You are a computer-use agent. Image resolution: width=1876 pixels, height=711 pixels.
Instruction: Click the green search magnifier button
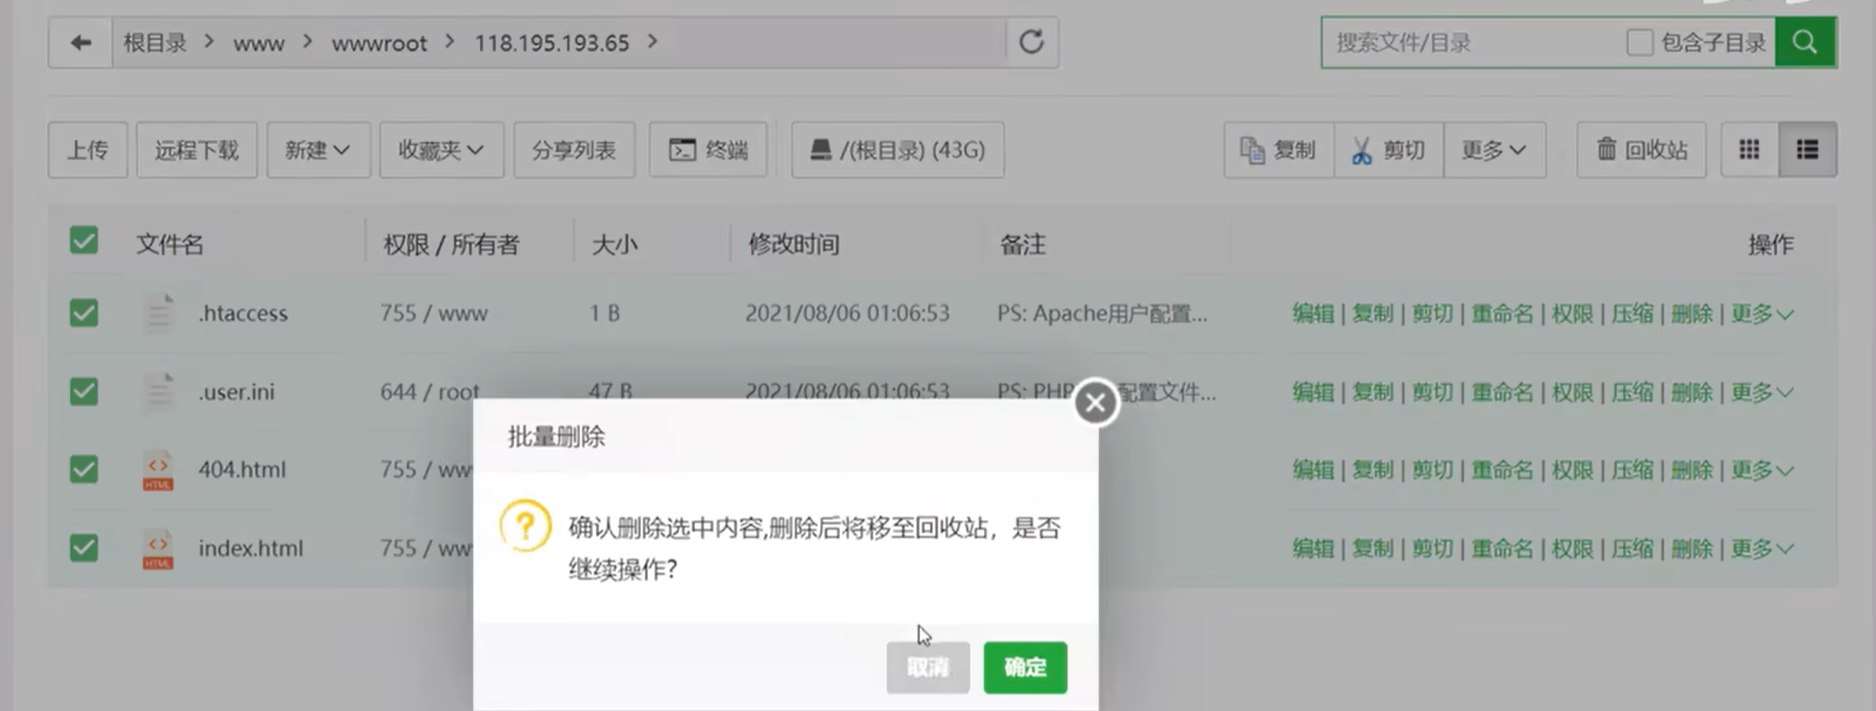(1804, 43)
